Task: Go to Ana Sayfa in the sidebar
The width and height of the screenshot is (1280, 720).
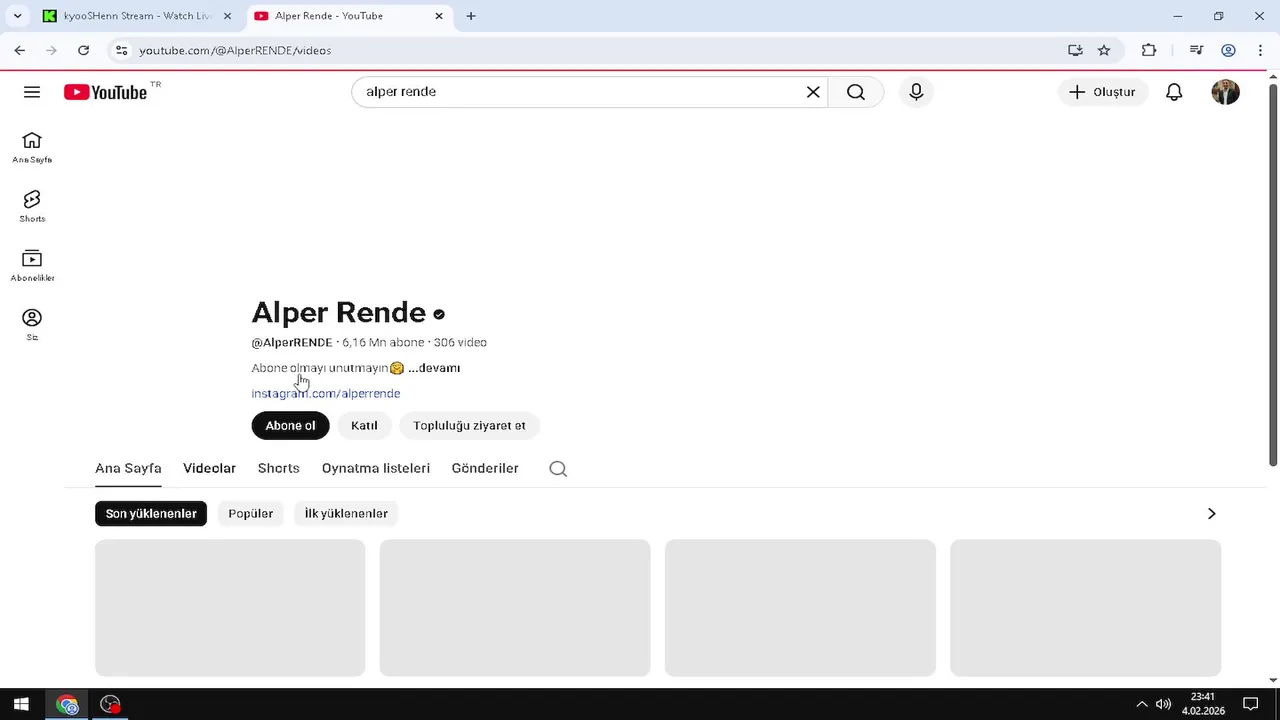Action: coord(32,147)
